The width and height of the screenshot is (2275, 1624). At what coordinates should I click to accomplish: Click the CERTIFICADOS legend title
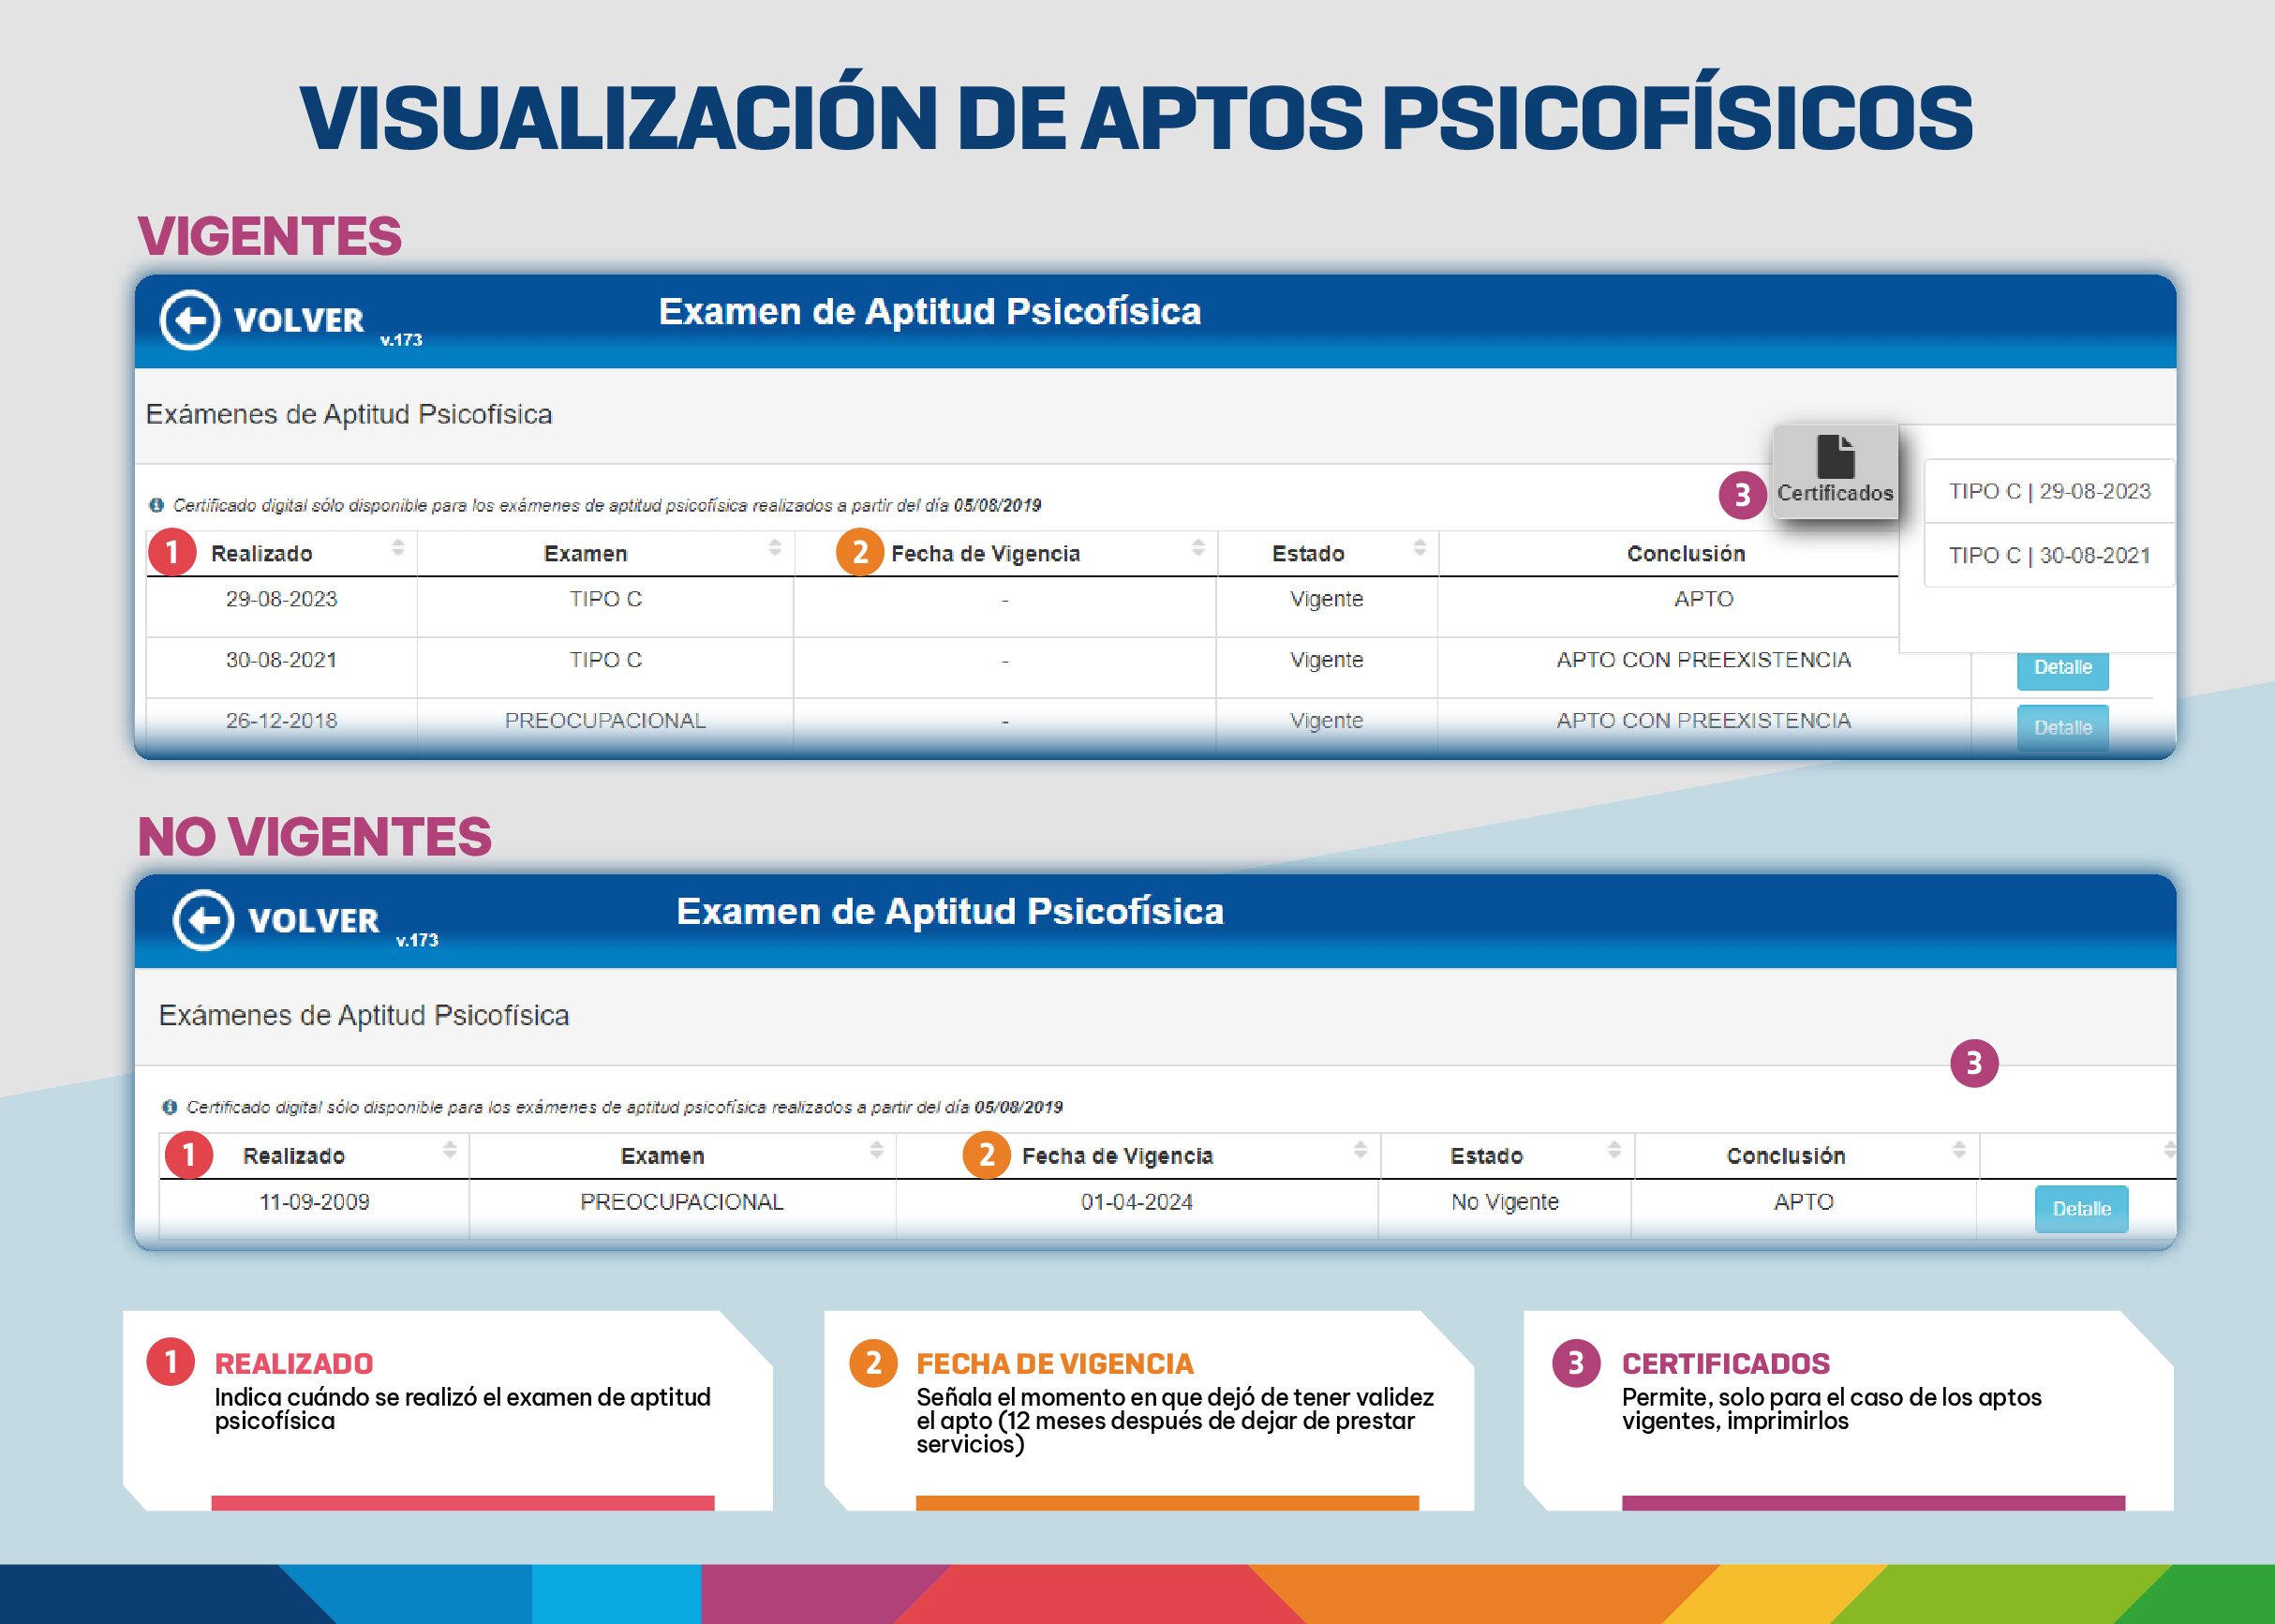pyautogui.click(x=1726, y=1364)
